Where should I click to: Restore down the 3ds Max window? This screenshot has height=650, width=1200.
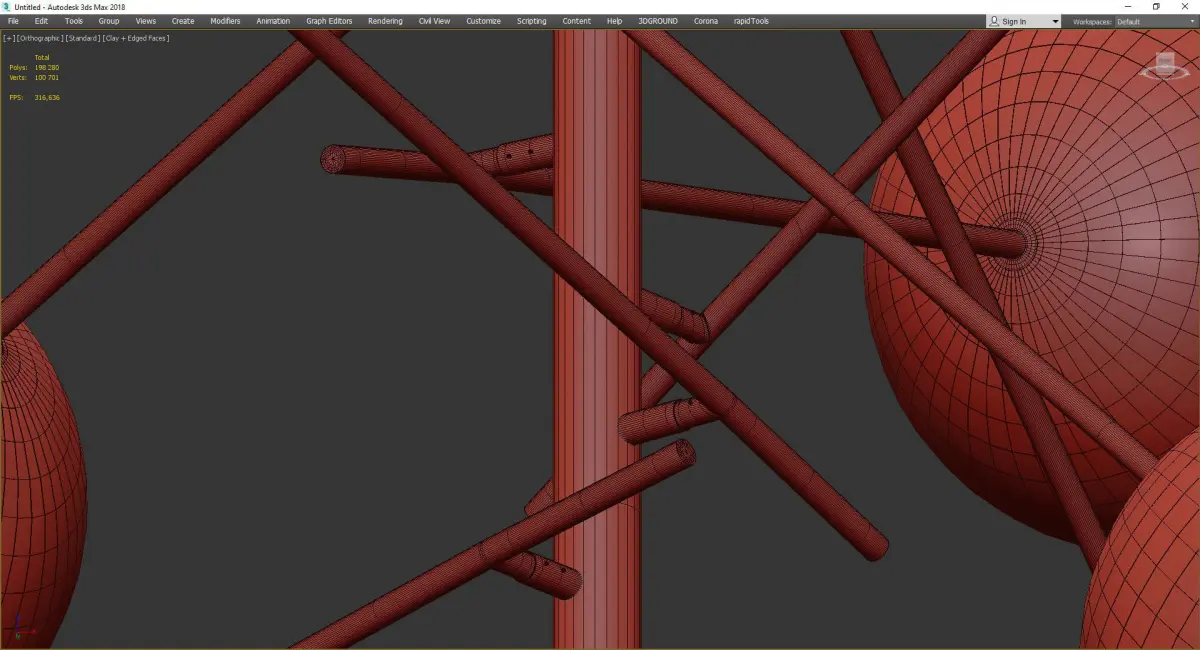pos(1156,7)
